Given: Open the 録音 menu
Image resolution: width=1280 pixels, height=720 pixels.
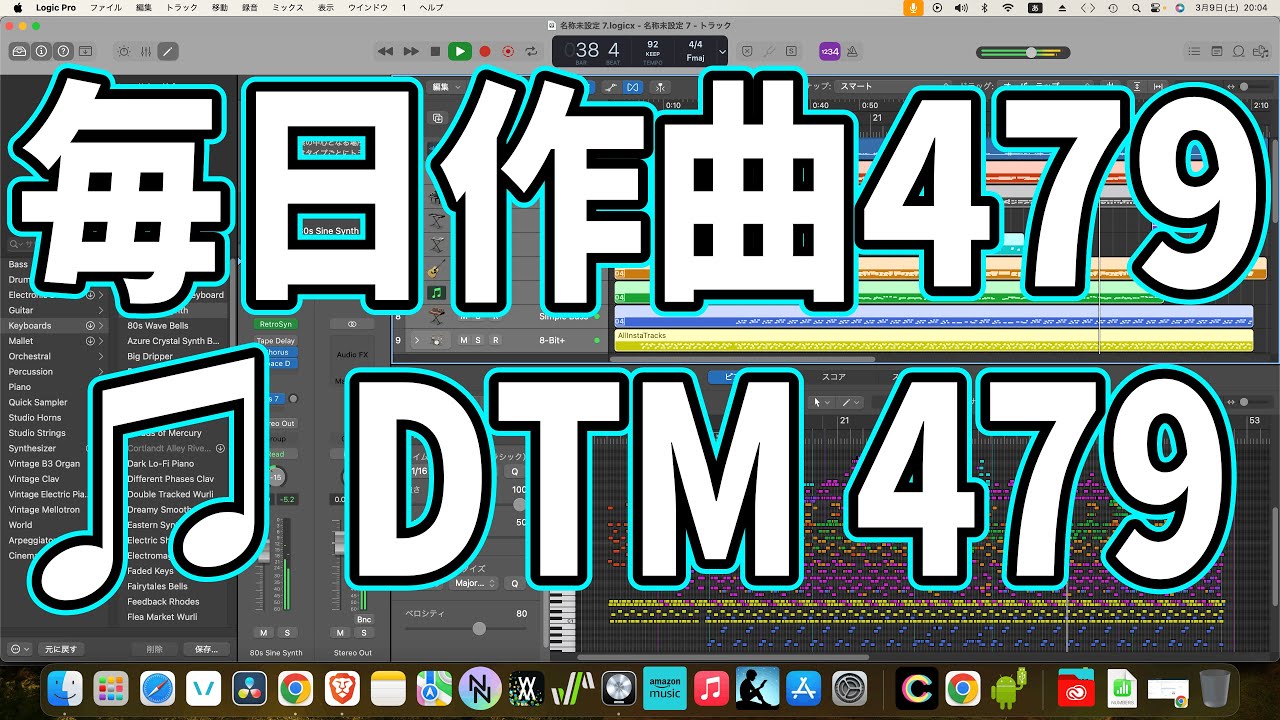Looking at the screenshot, I should [x=248, y=7].
